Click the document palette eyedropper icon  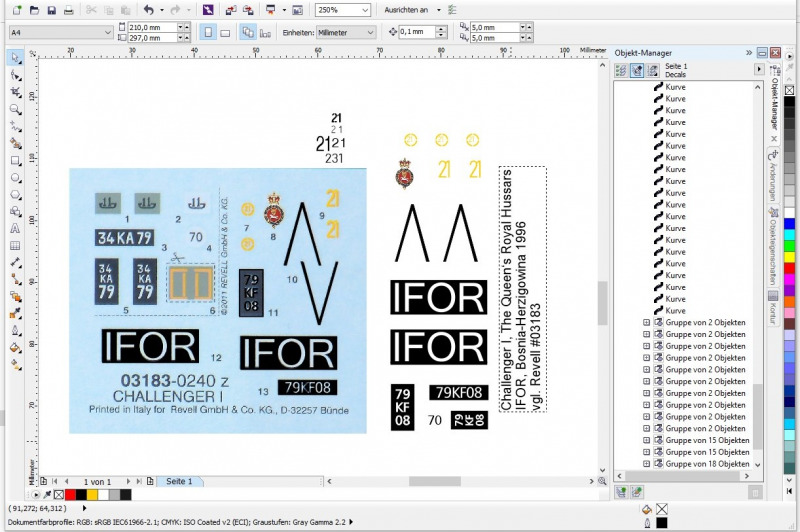[x=47, y=494]
